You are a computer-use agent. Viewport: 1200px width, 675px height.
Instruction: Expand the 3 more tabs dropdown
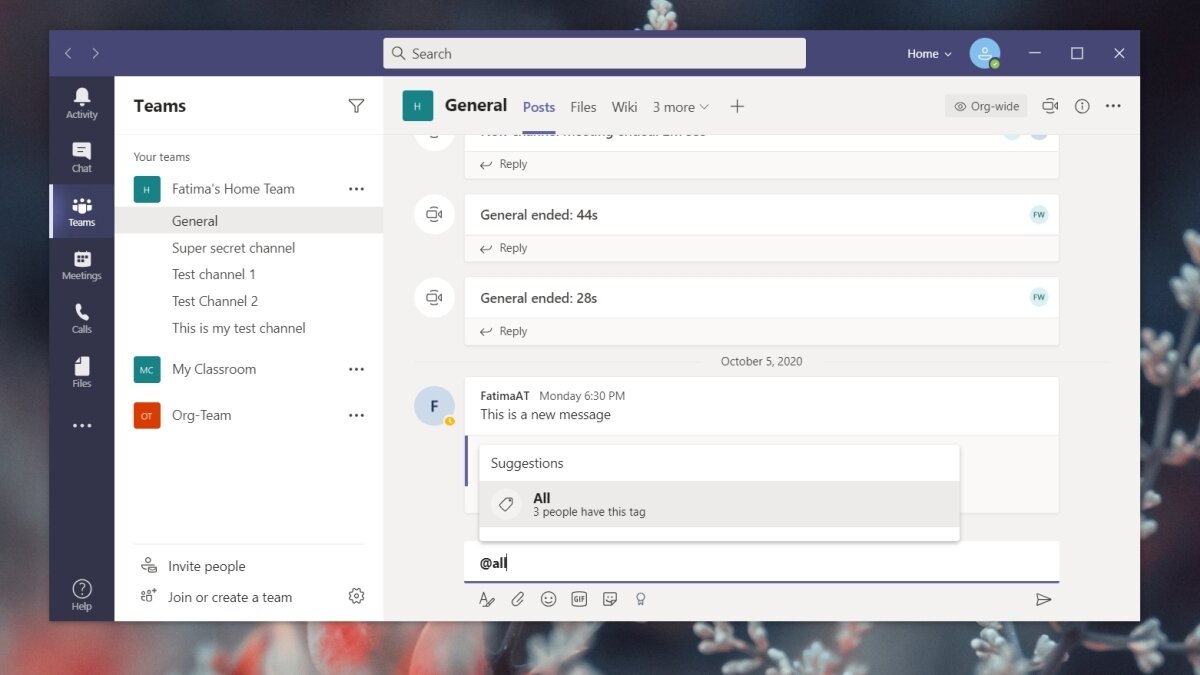click(681, 107)
